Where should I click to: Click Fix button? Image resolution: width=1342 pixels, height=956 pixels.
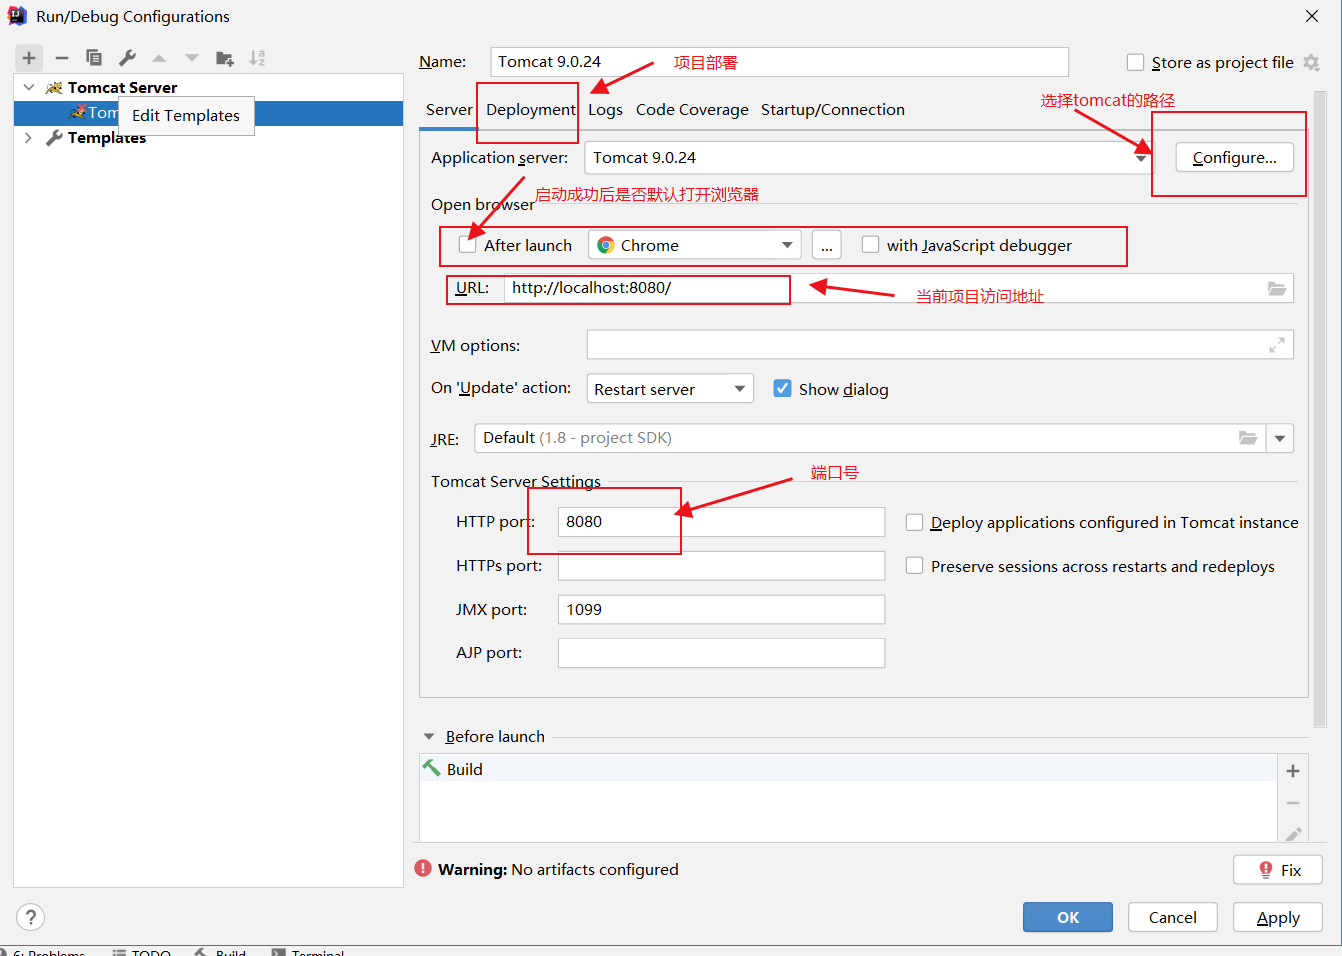[x=1278, y=870]
